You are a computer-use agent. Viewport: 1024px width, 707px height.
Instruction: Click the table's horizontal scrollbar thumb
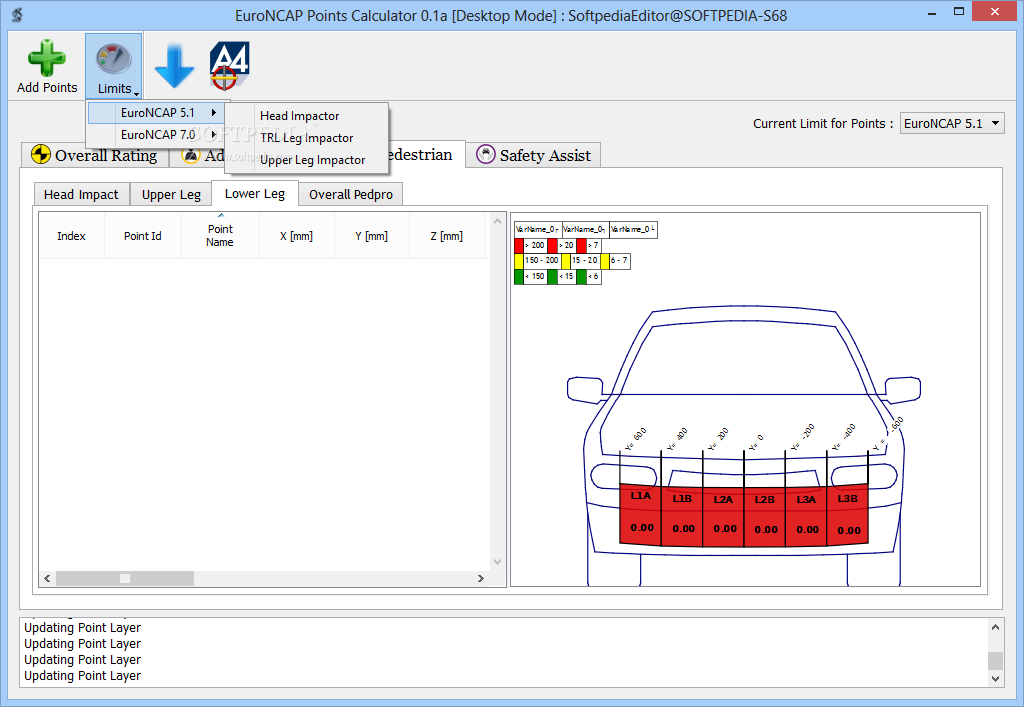tap(125, 578)
